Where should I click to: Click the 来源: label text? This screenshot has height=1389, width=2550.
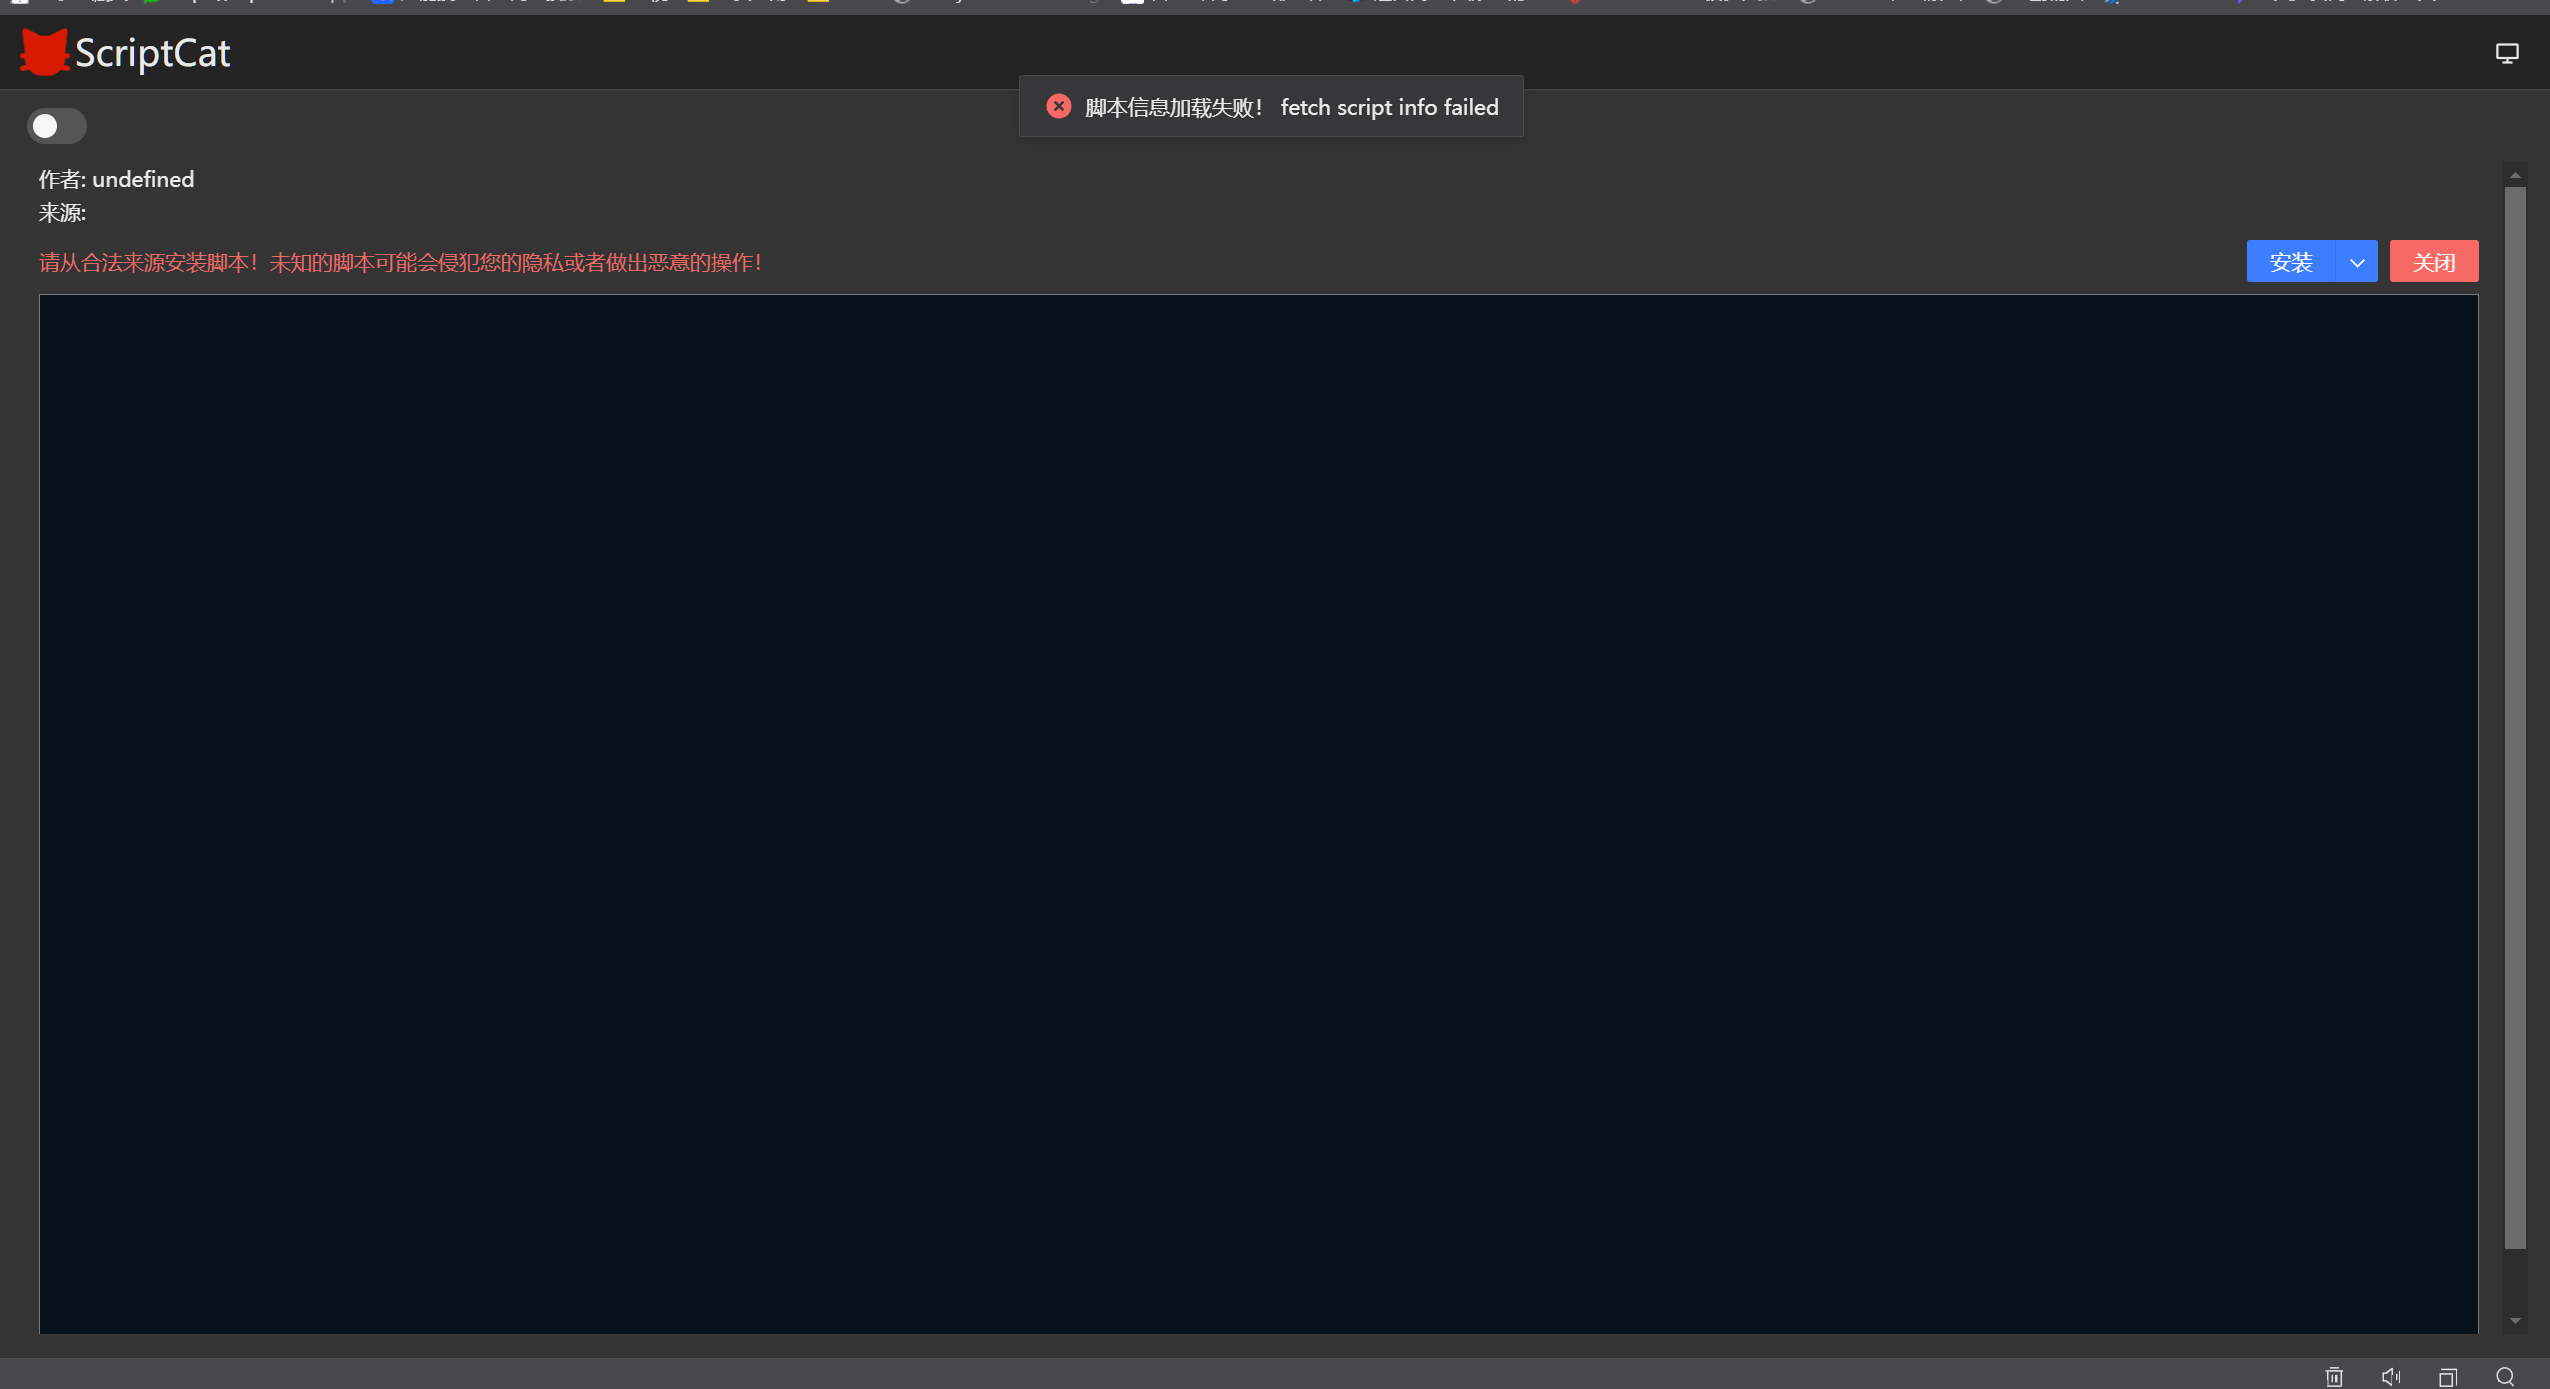click(x=62, y=212)
